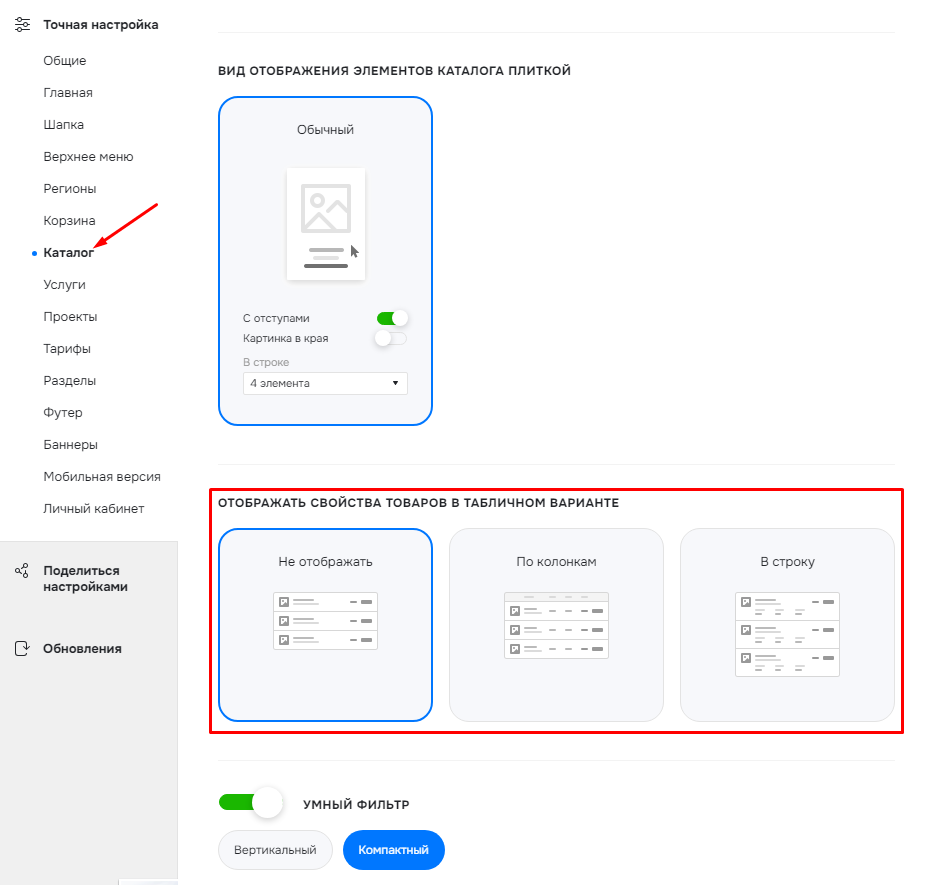The image size is (927, 885).
Task: Go to 'Корзина' settings
Action: coord(69,221)
